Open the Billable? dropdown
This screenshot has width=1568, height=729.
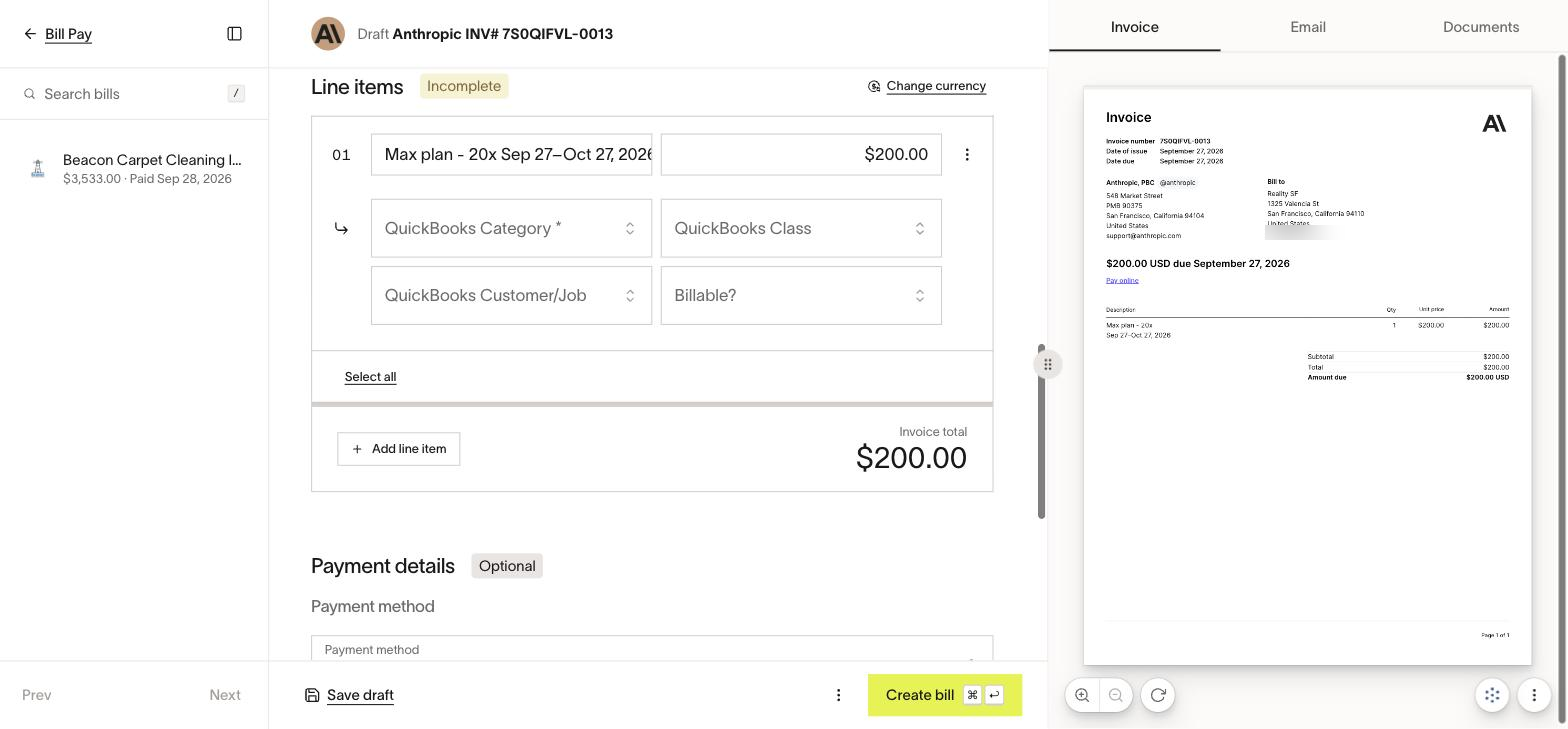pyautogui.click(x=801, y=295)
